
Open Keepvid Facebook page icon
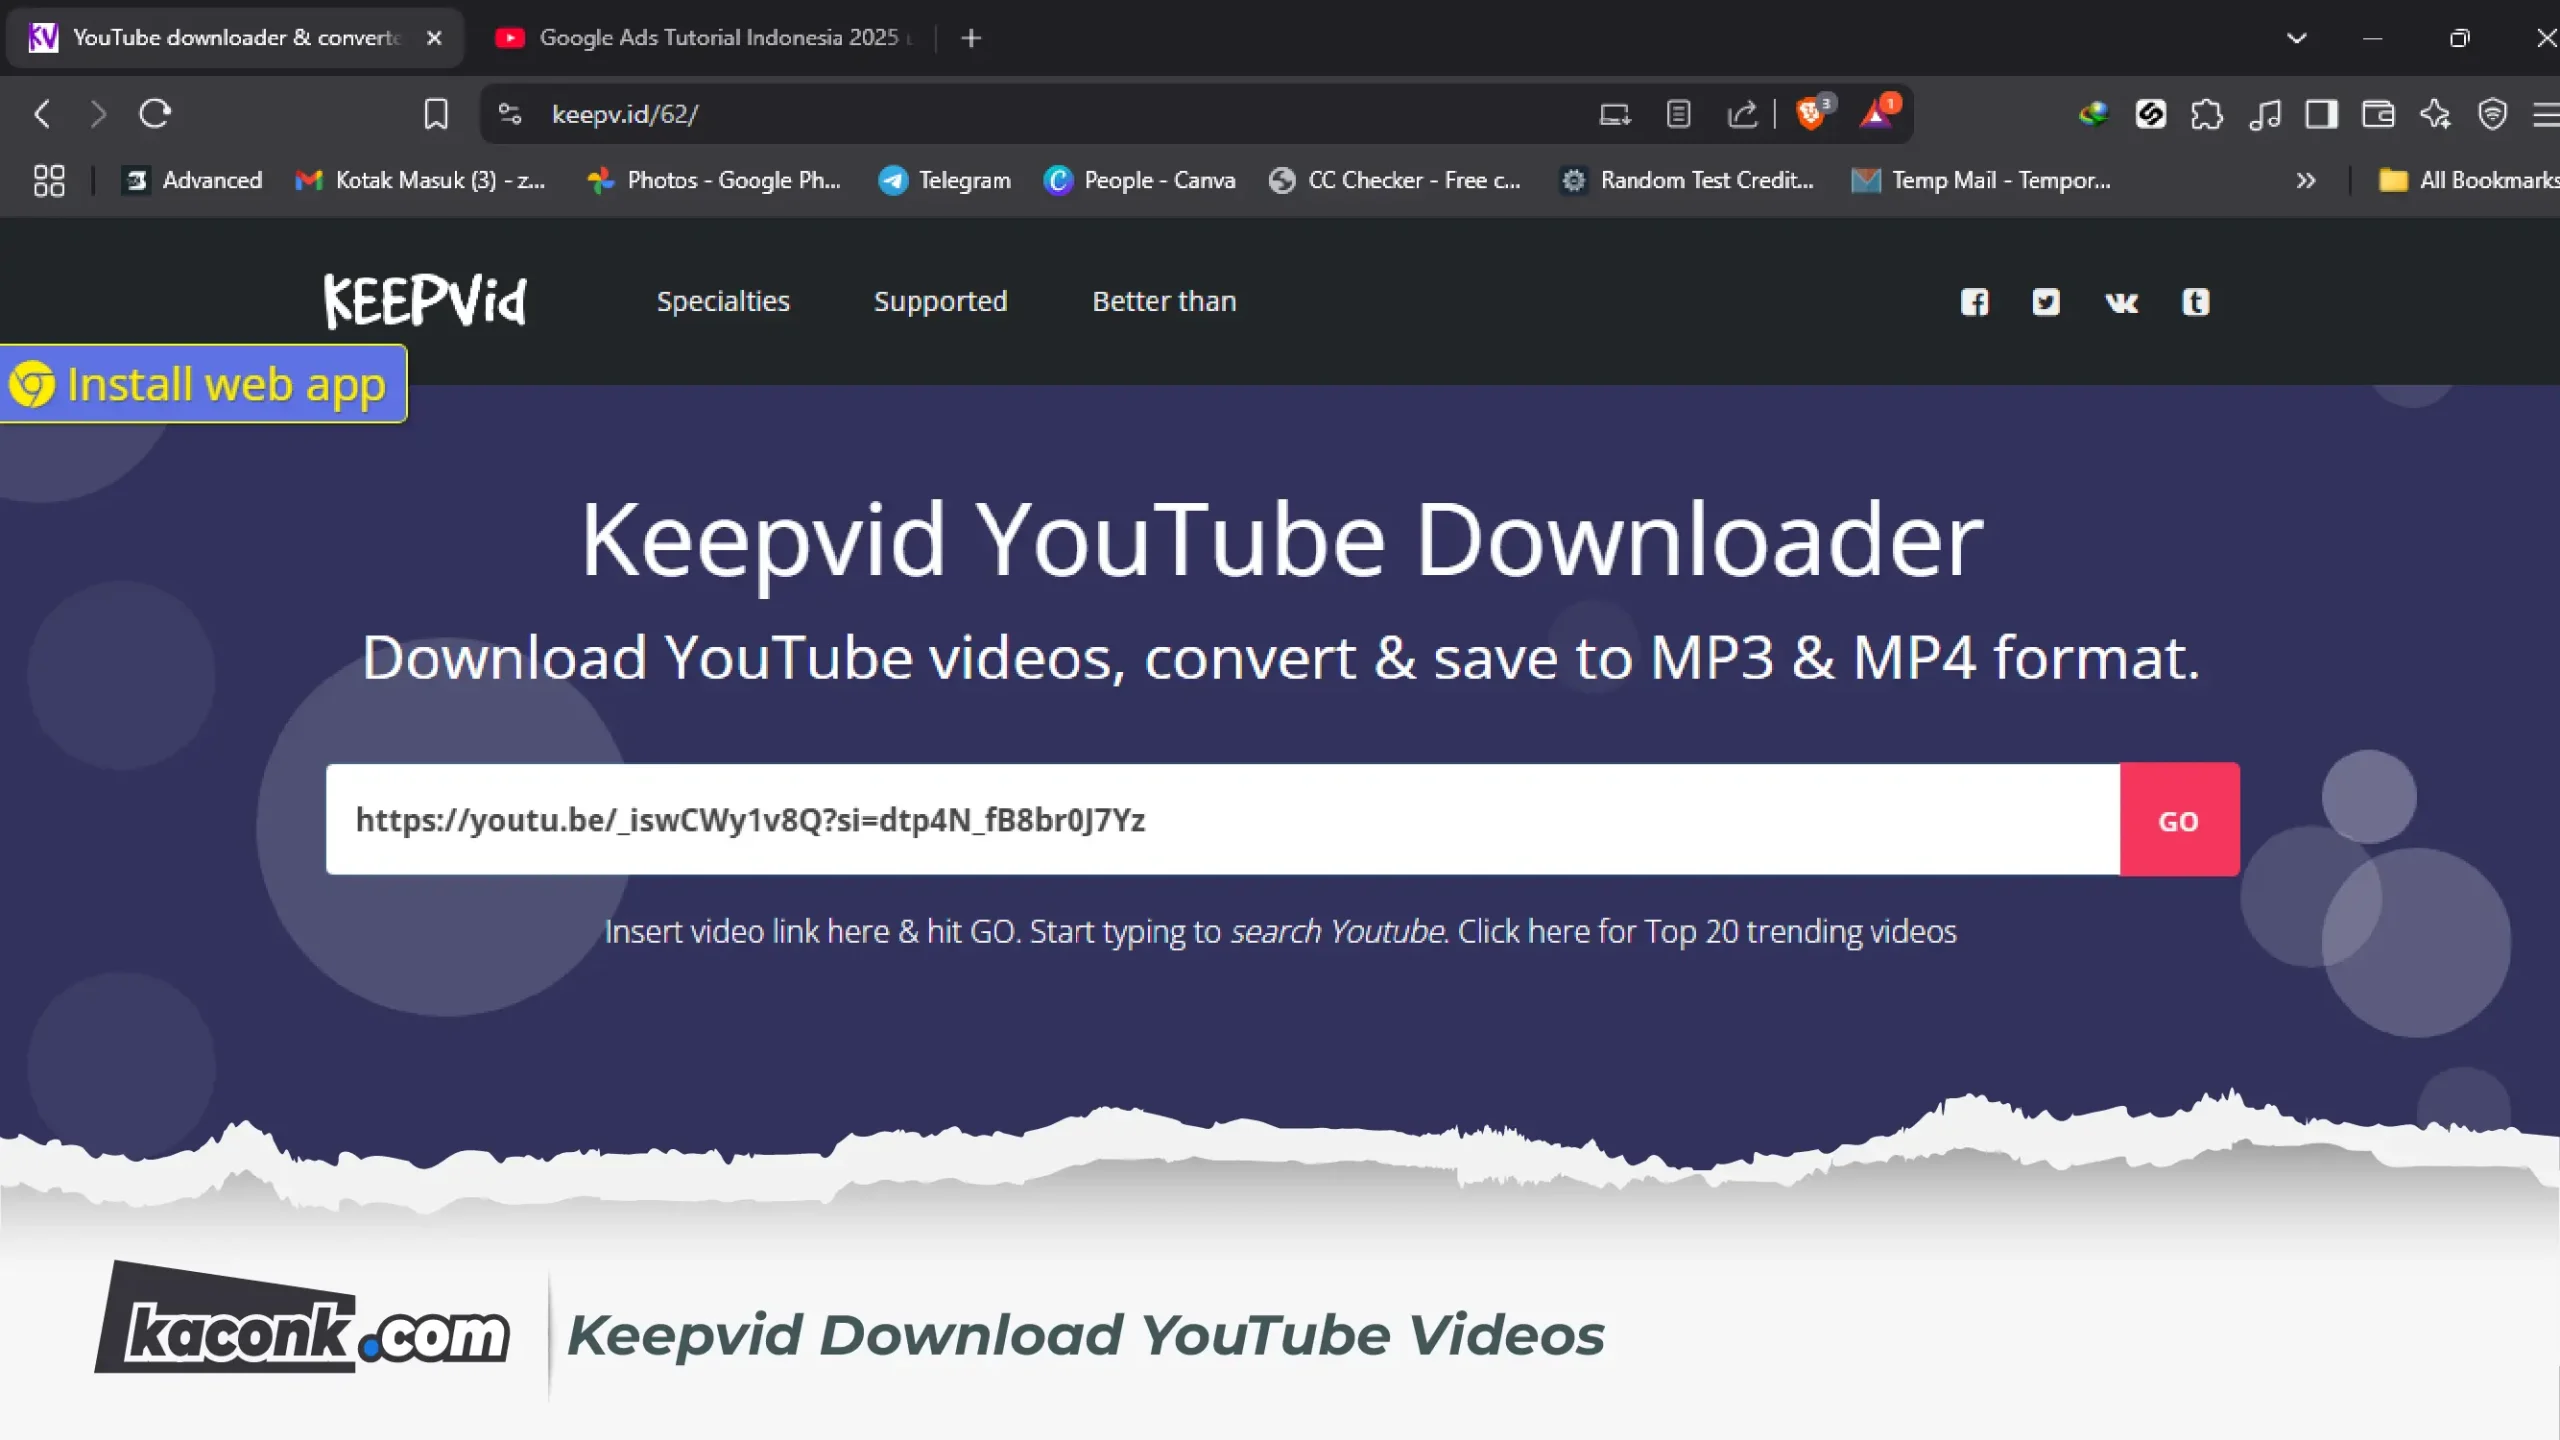tap(1974, 302)
